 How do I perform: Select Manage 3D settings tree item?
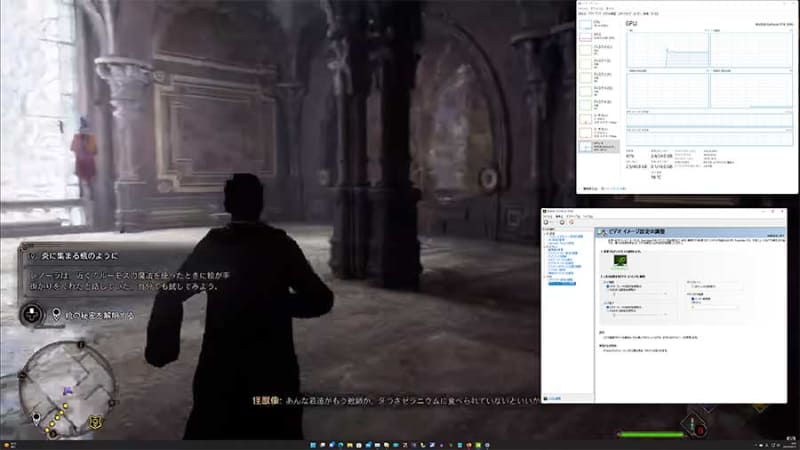[557, 240]
